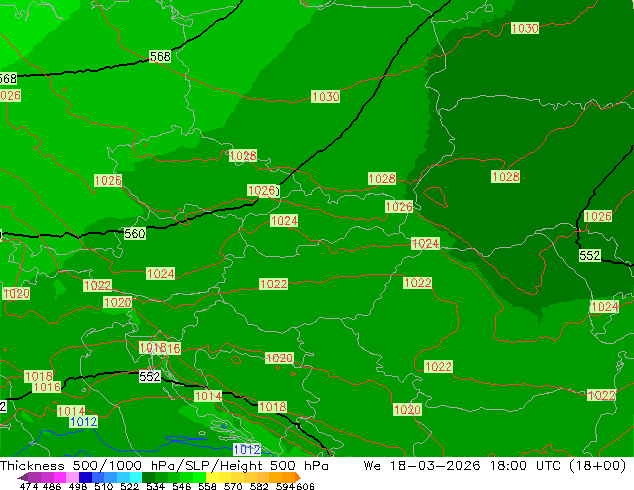
Task: Click the weekday abbreviation 'We'
Action: [372, 466]
